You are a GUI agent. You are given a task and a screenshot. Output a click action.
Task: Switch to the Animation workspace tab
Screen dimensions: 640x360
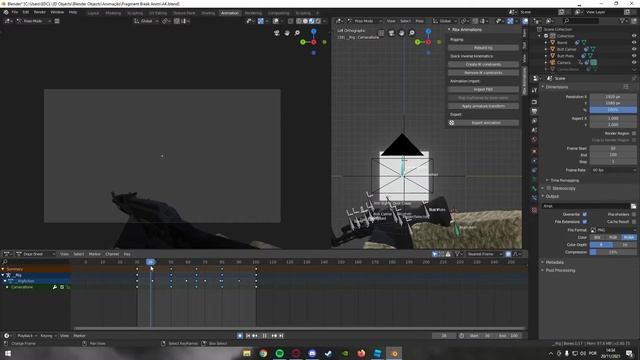pos(230,13)
